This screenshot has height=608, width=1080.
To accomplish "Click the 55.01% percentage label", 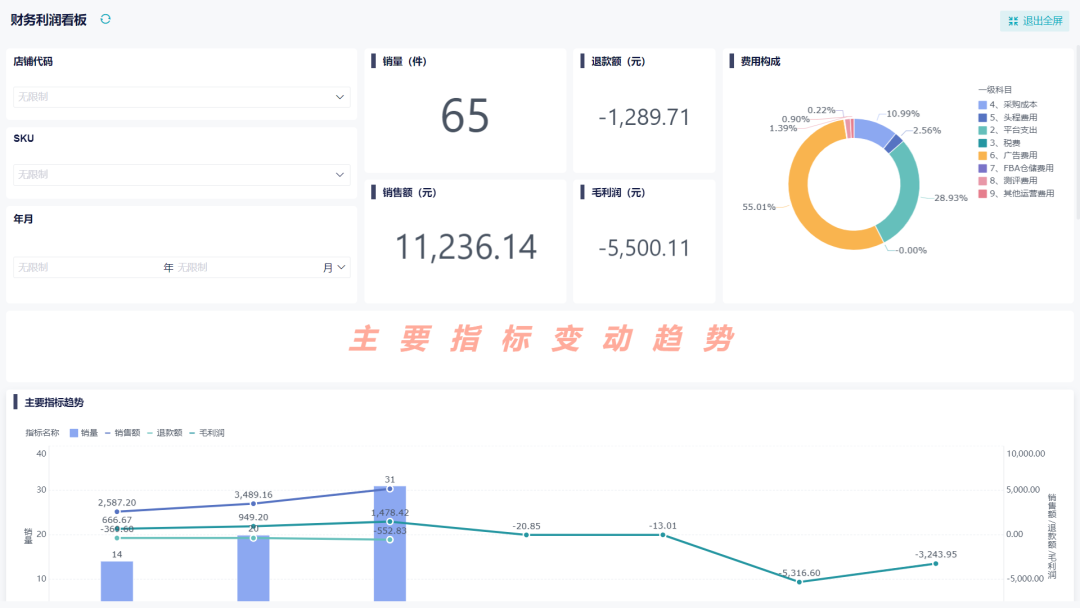I will (x=758, y=207).
